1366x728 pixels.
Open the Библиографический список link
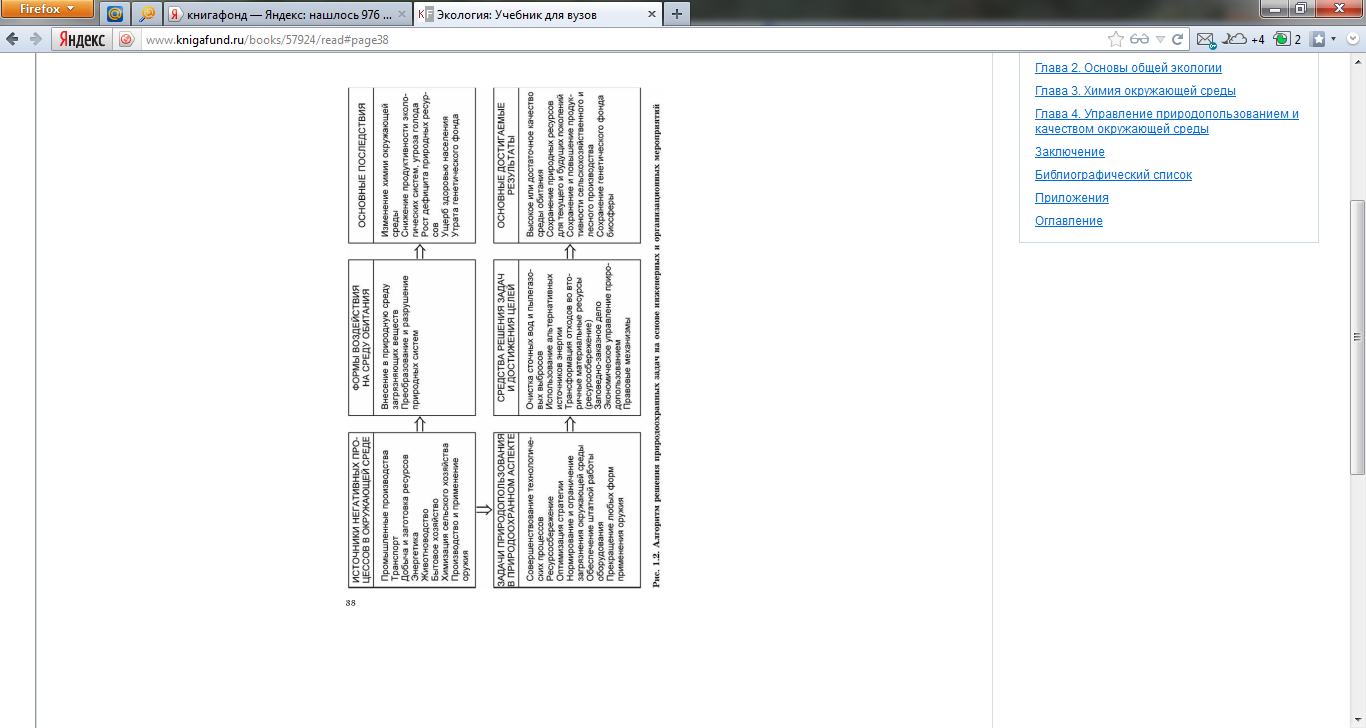click(x=1113, y=175)
